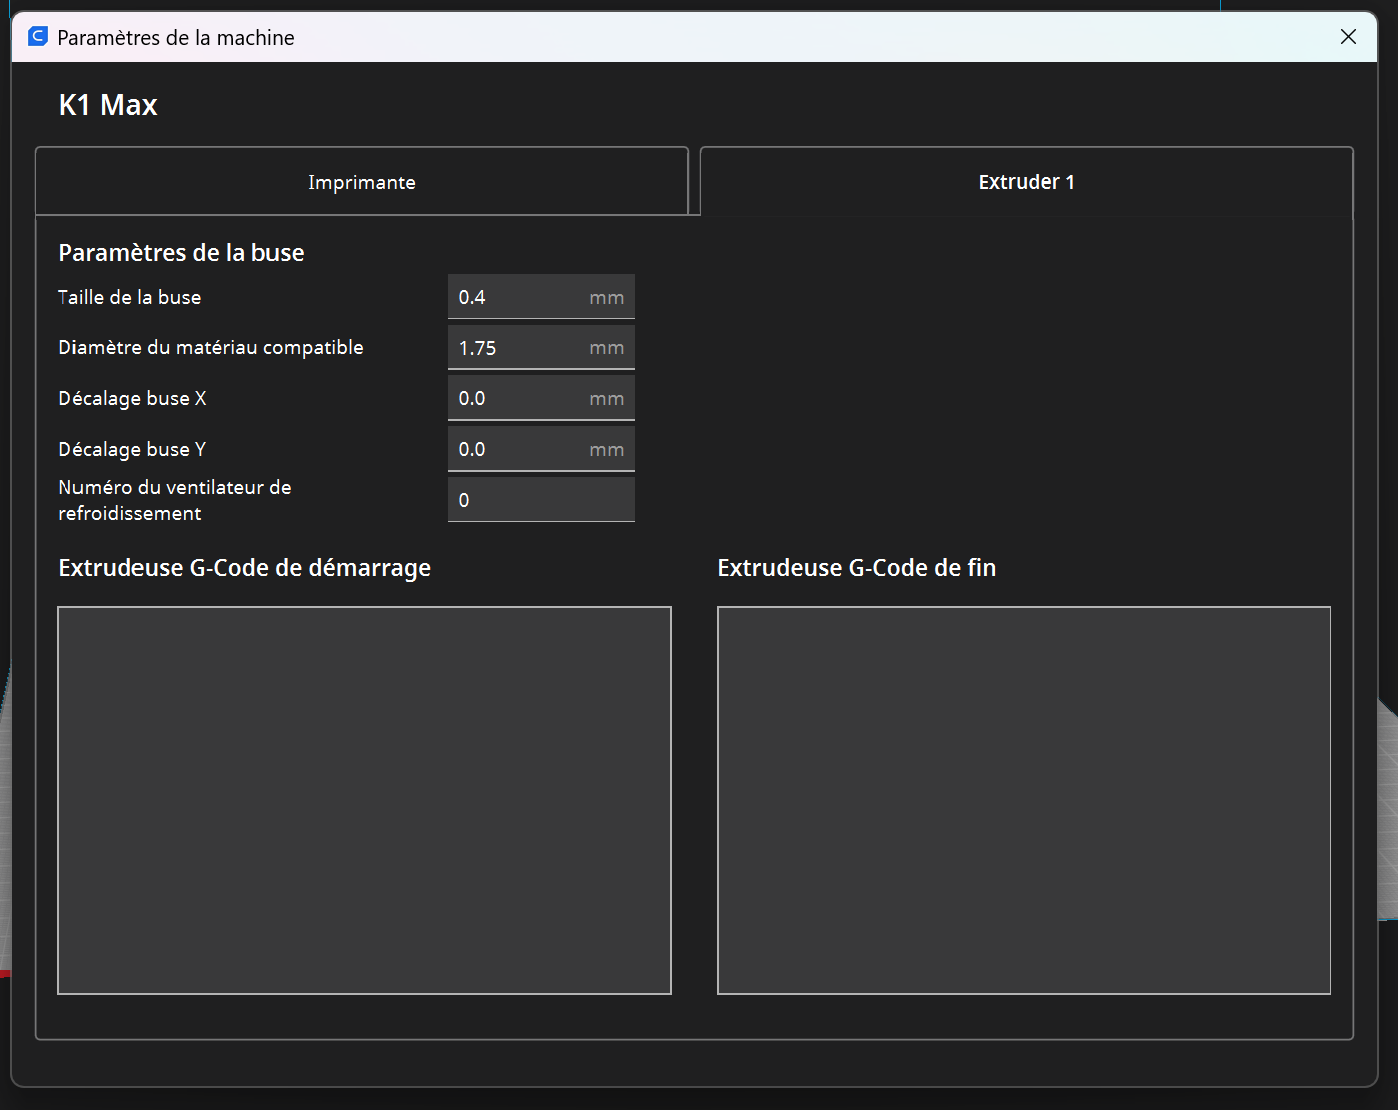Click the Diamètre du matériau compatible label
Viewport: 1398px width, 1110px height.
(211, 348)
